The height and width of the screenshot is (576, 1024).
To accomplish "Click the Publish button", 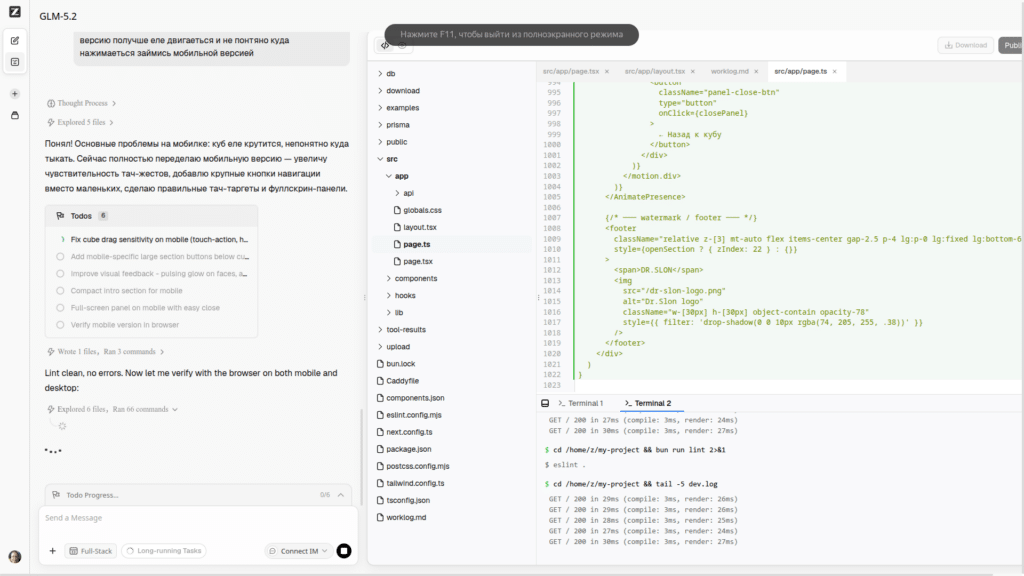I will click(x=1011, y=45).
